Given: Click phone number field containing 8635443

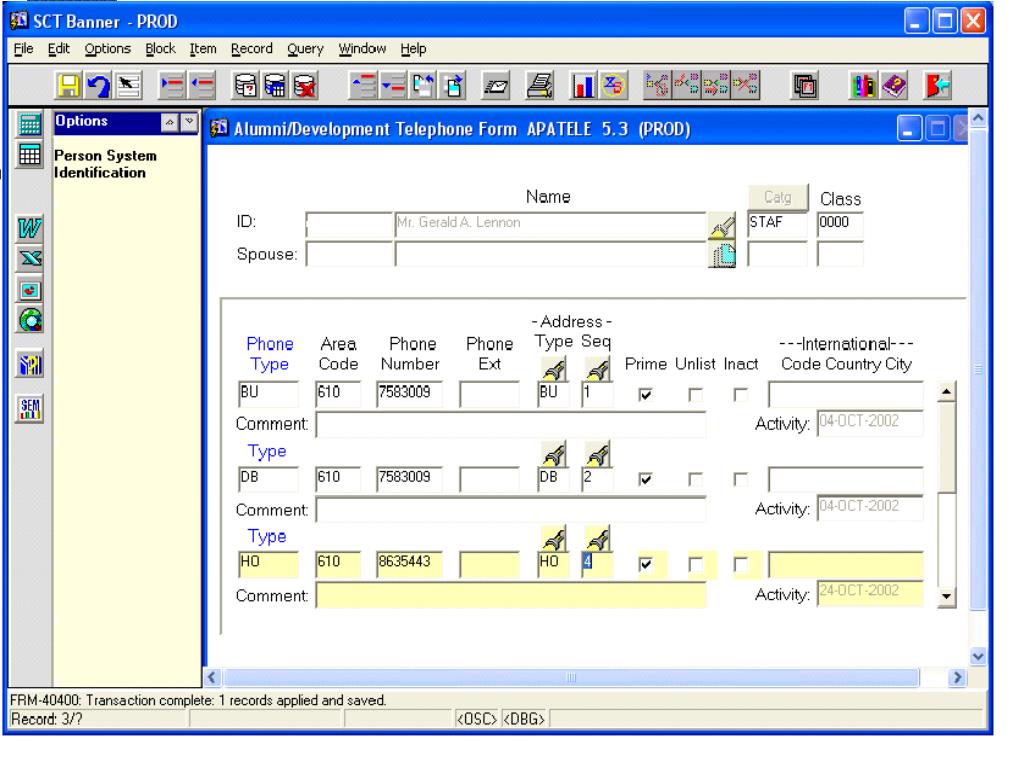Looking at the screenshot, I should 409,564.
